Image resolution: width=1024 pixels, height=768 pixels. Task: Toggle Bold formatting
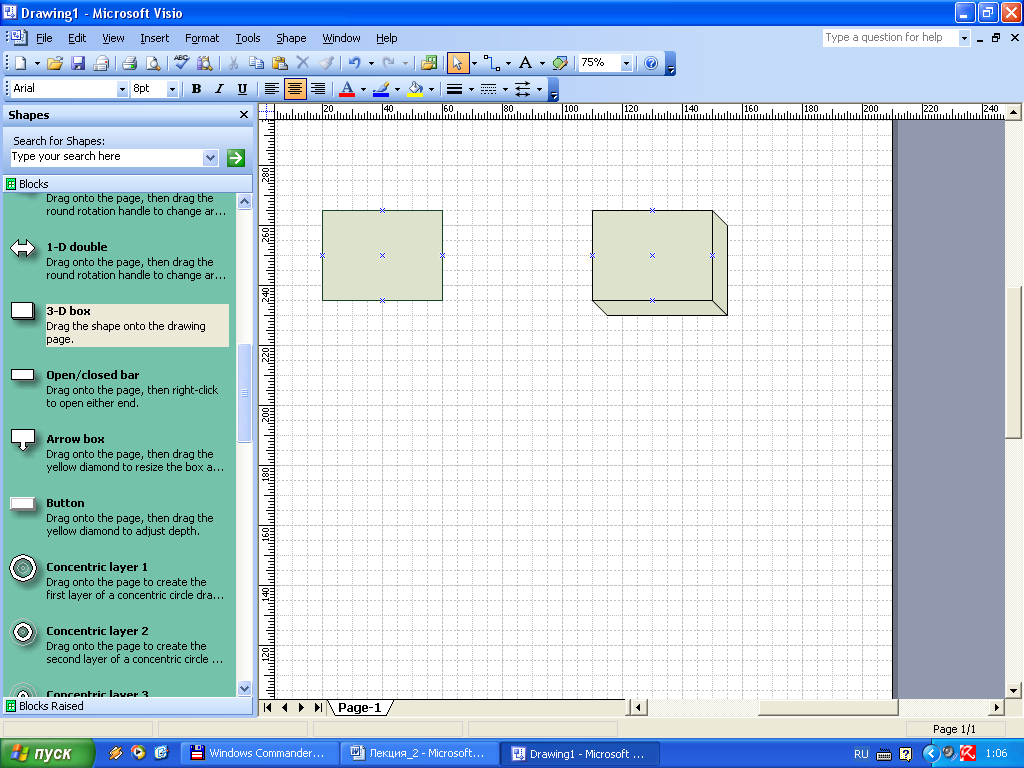(196, 89)
